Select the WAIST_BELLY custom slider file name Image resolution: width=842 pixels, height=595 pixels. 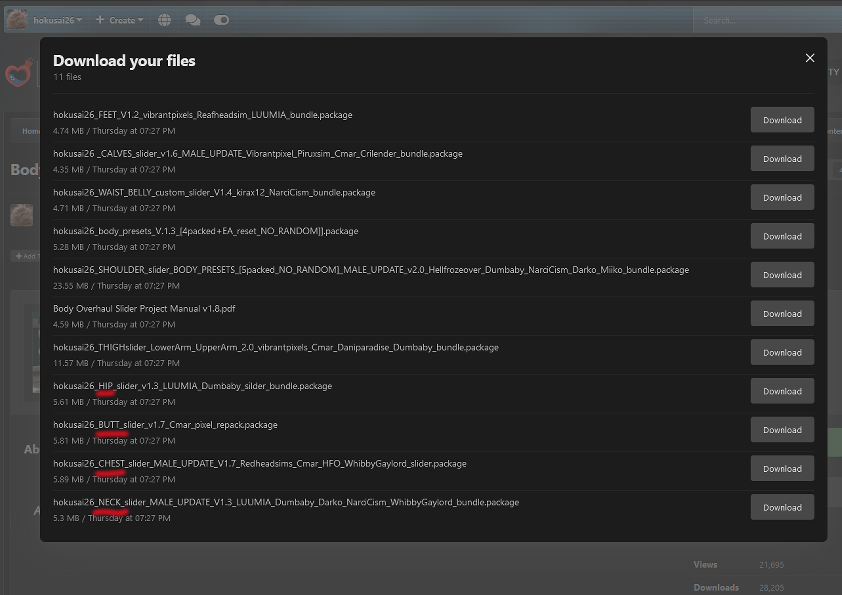click(214, 192)
